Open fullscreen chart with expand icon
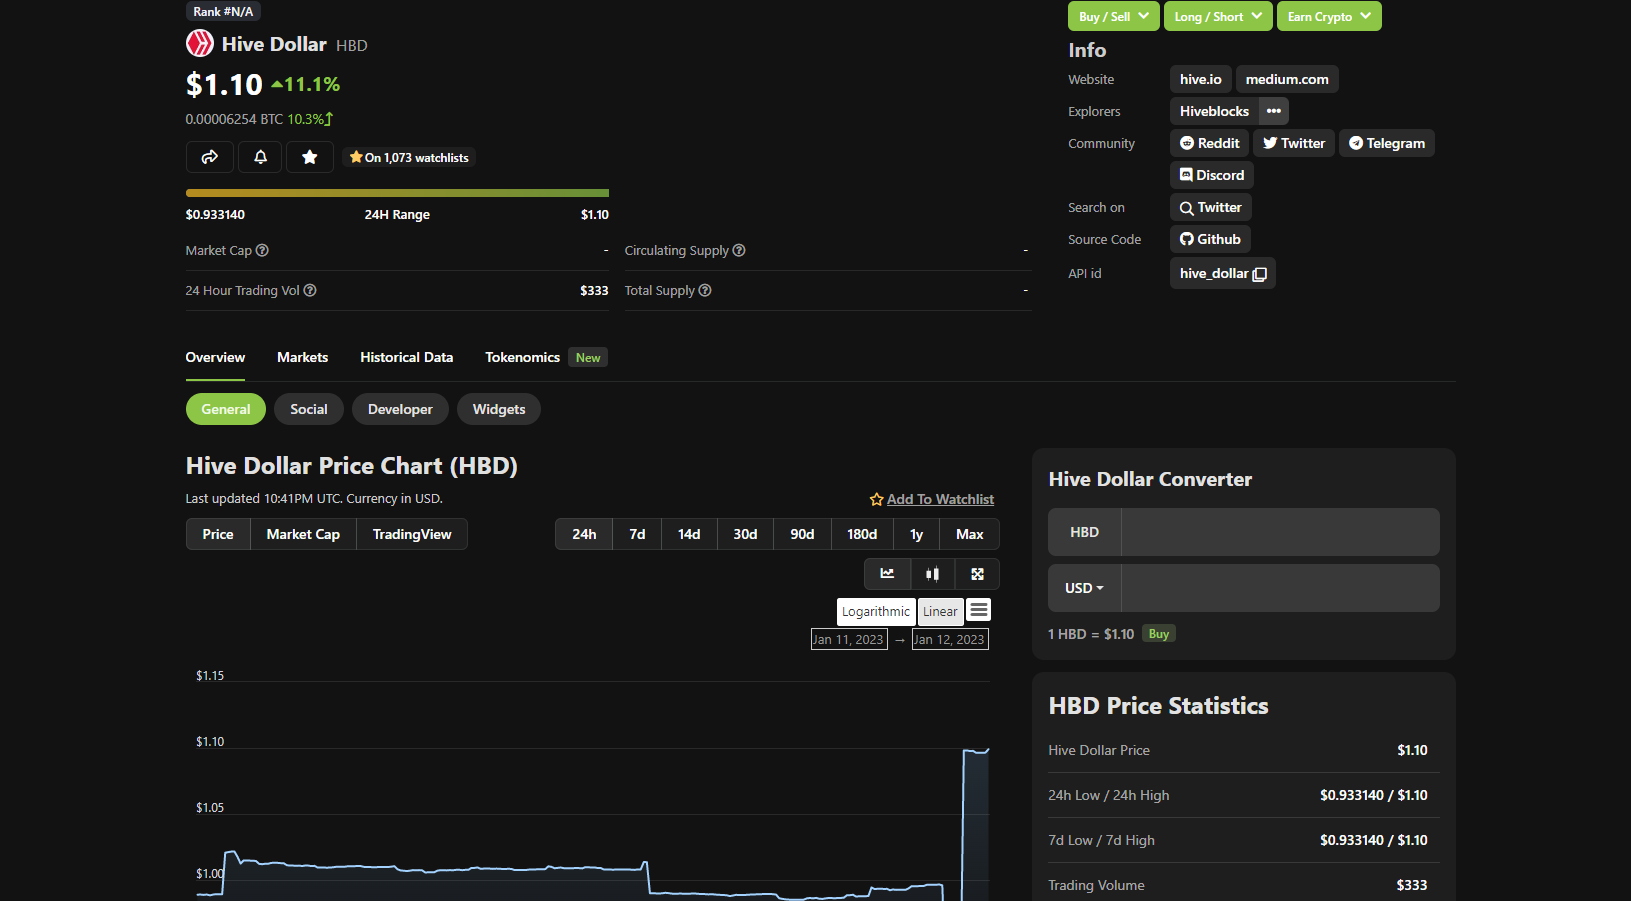Screen dimensions: 1631x901 pos(977,574)
